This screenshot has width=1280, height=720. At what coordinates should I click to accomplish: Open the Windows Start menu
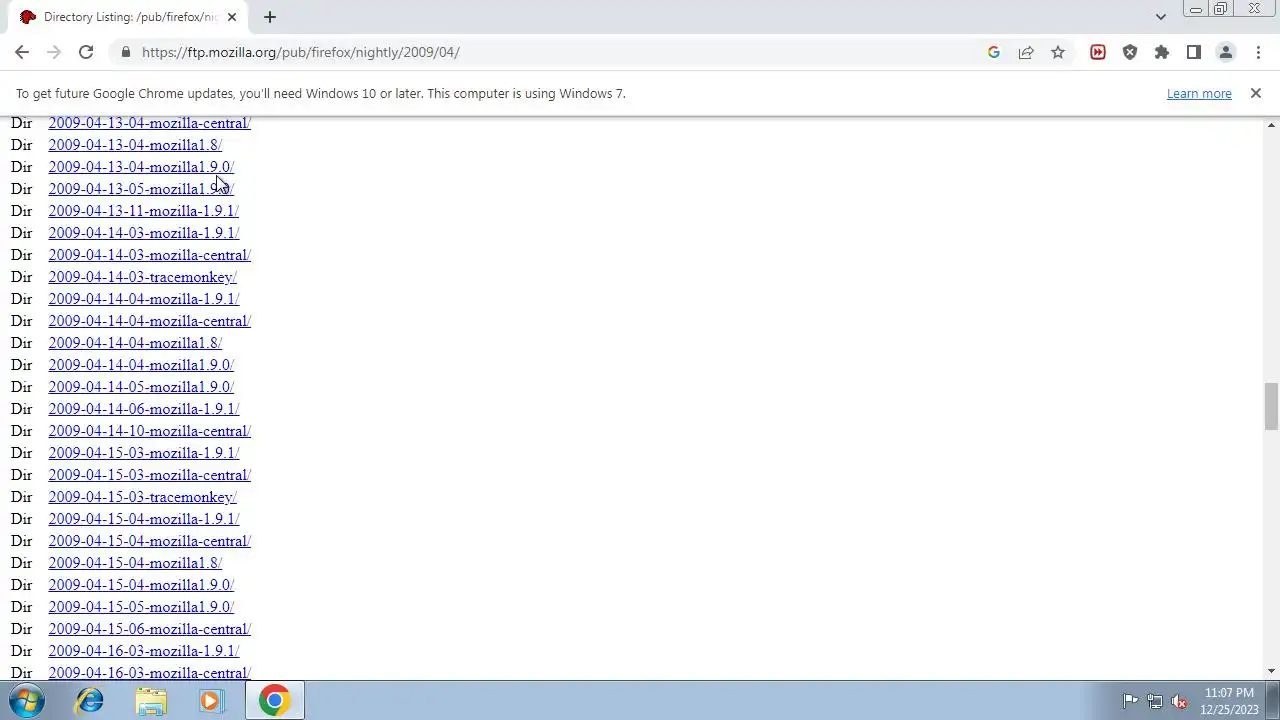27,701
